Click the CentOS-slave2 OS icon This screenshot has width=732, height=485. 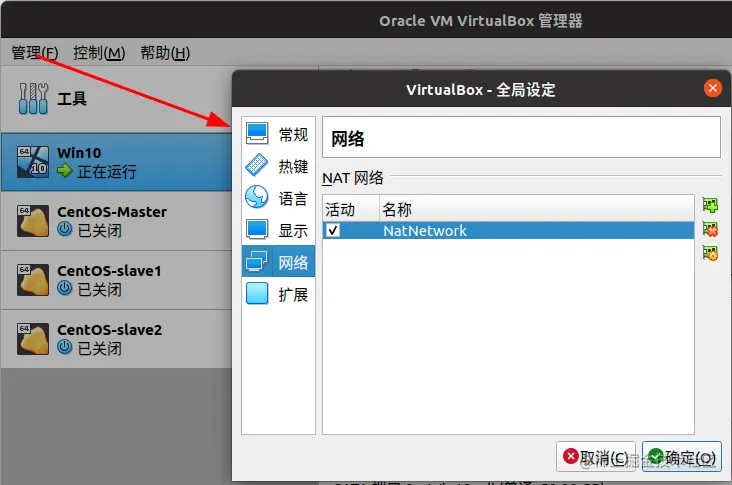33,339
